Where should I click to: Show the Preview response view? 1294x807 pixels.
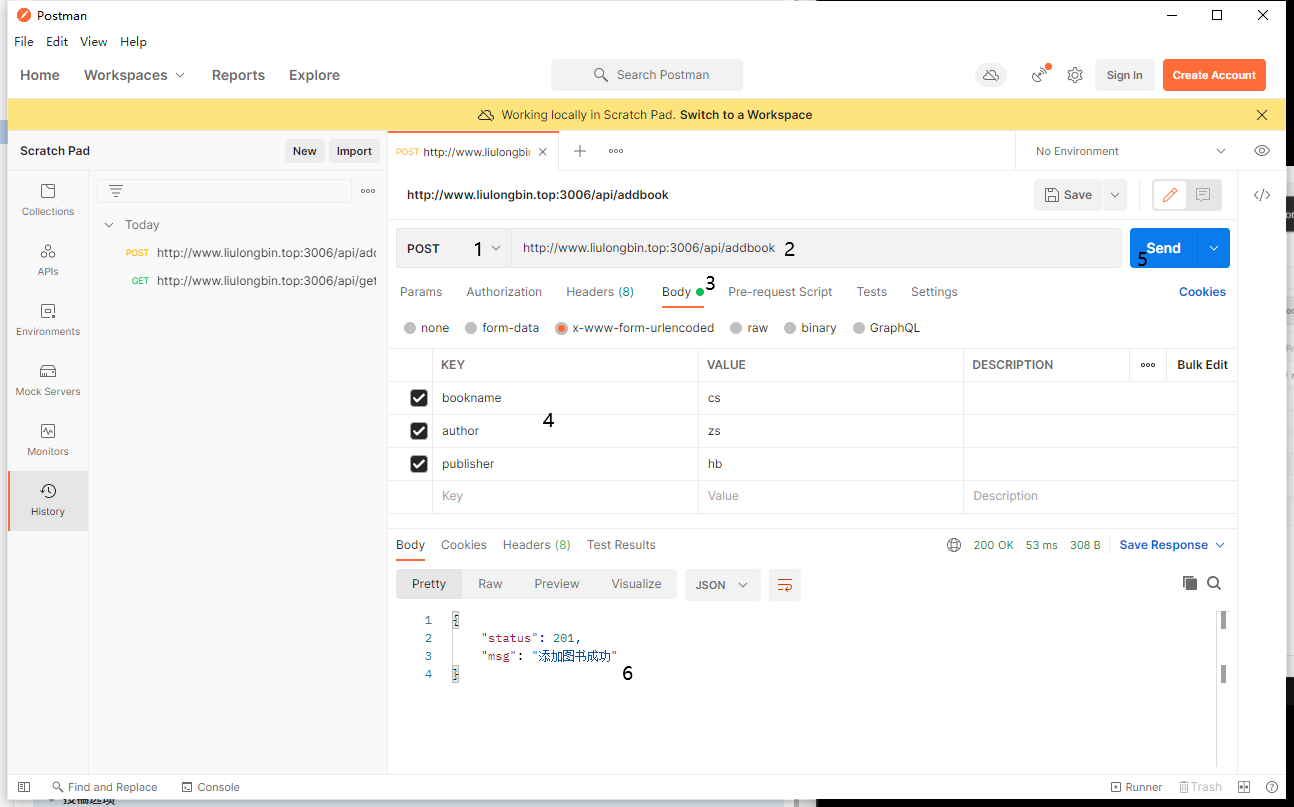[557, 584]
